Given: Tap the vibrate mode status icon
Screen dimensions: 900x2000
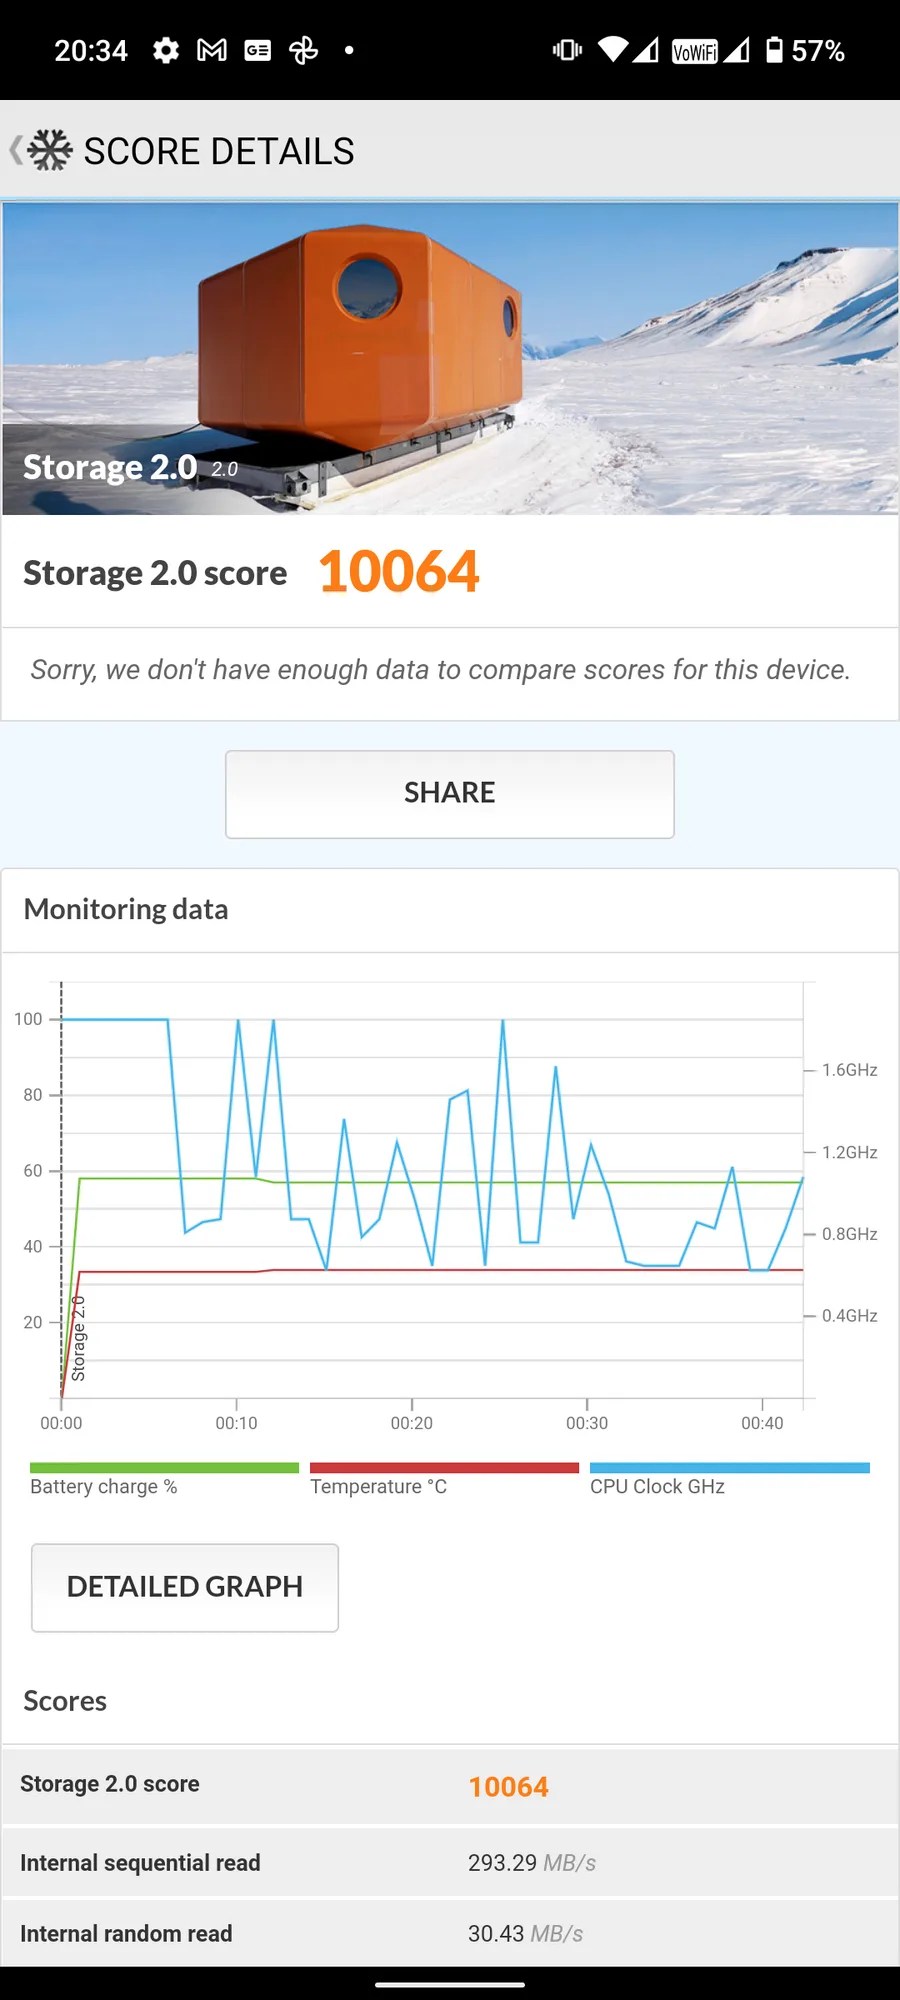Looking at the screenshot, I should (x=567, y=50).
